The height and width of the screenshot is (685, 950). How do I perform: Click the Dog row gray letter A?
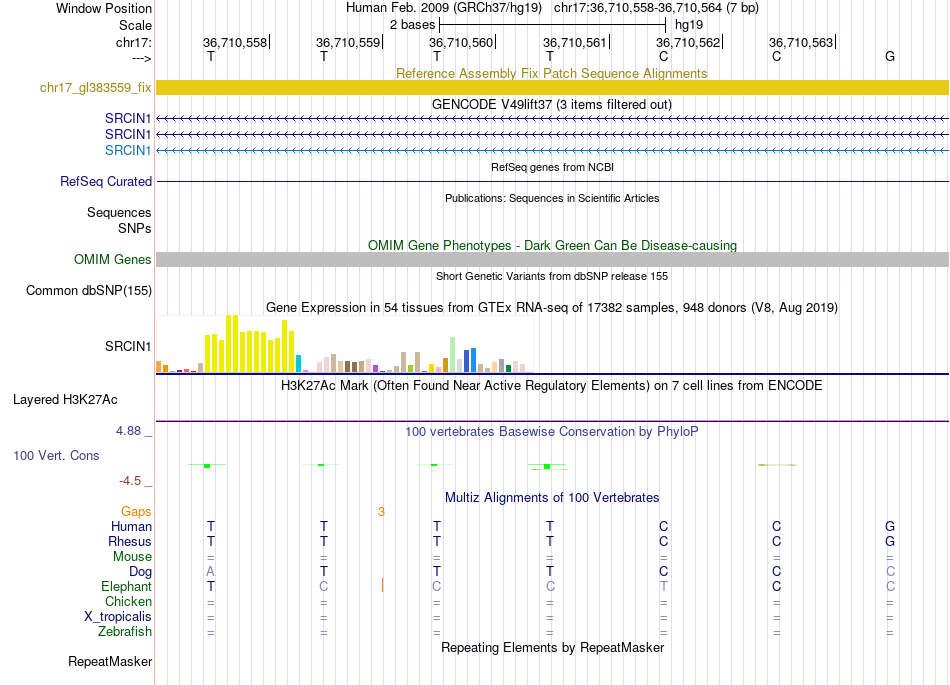pos(210,572)
